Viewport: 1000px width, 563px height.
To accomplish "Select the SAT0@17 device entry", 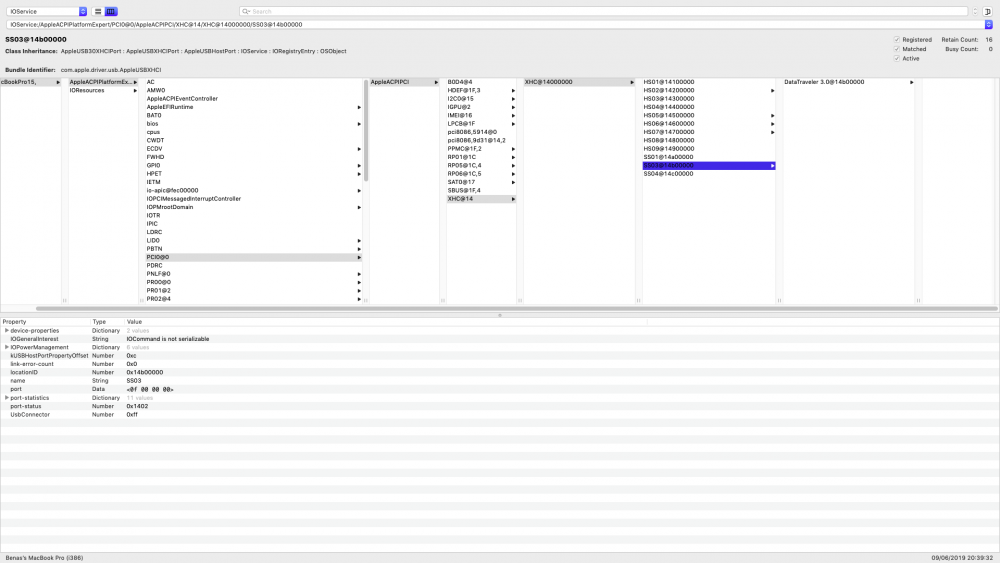I will [481, 182].
